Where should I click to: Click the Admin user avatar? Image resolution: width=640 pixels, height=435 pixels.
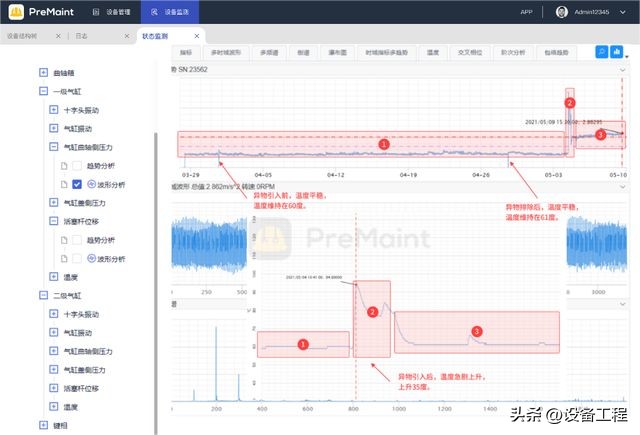pos(562,12)
